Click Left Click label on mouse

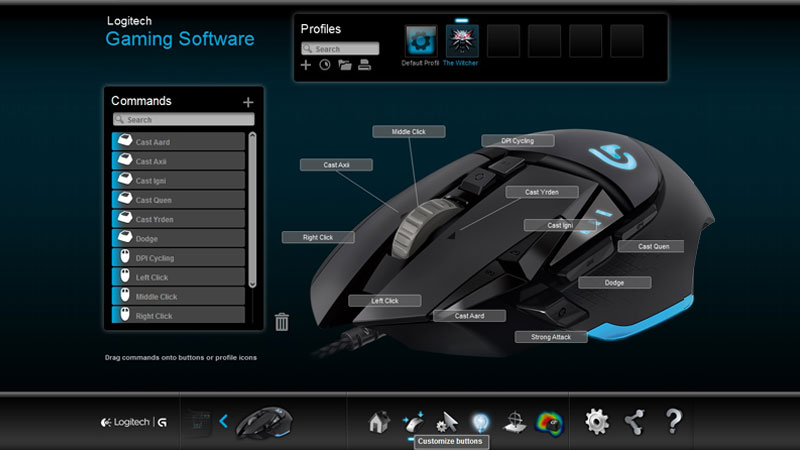click(x=385, y=301)
